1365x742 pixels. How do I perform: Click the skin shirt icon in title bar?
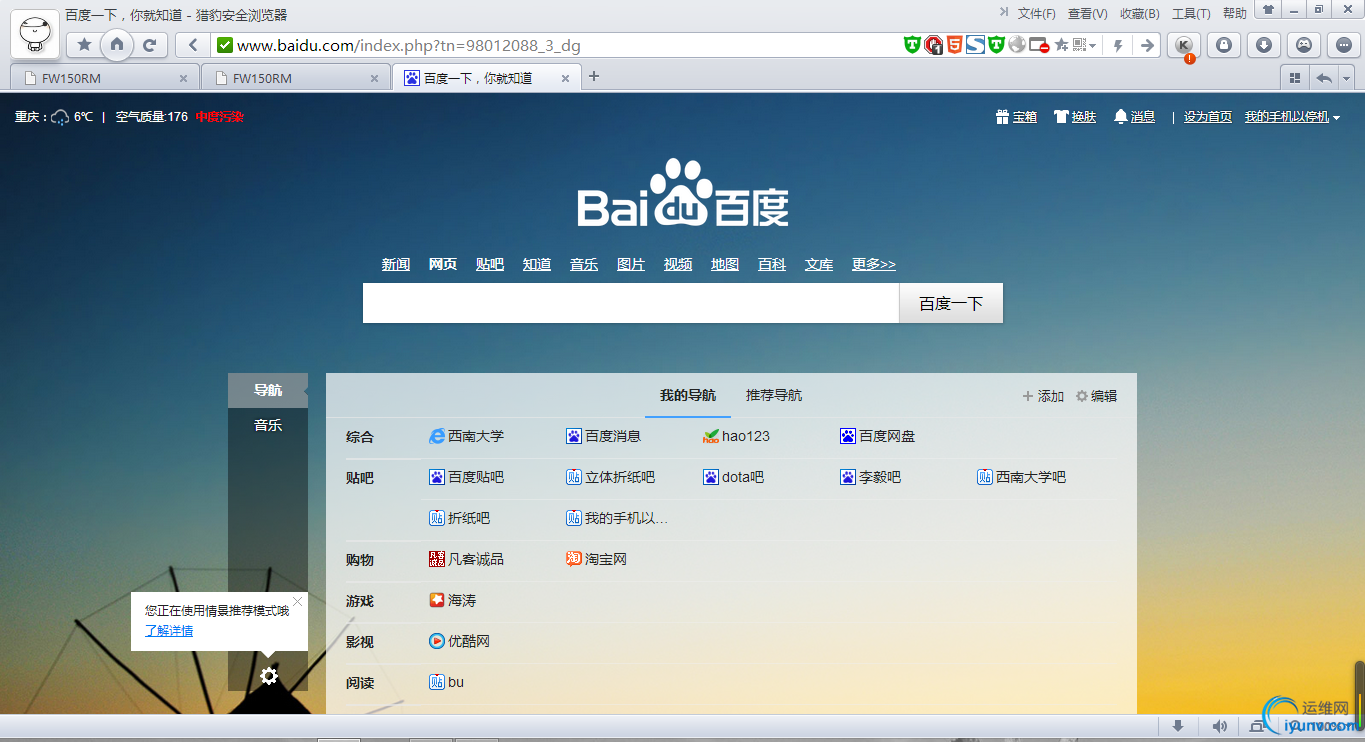click(1268, 10)
